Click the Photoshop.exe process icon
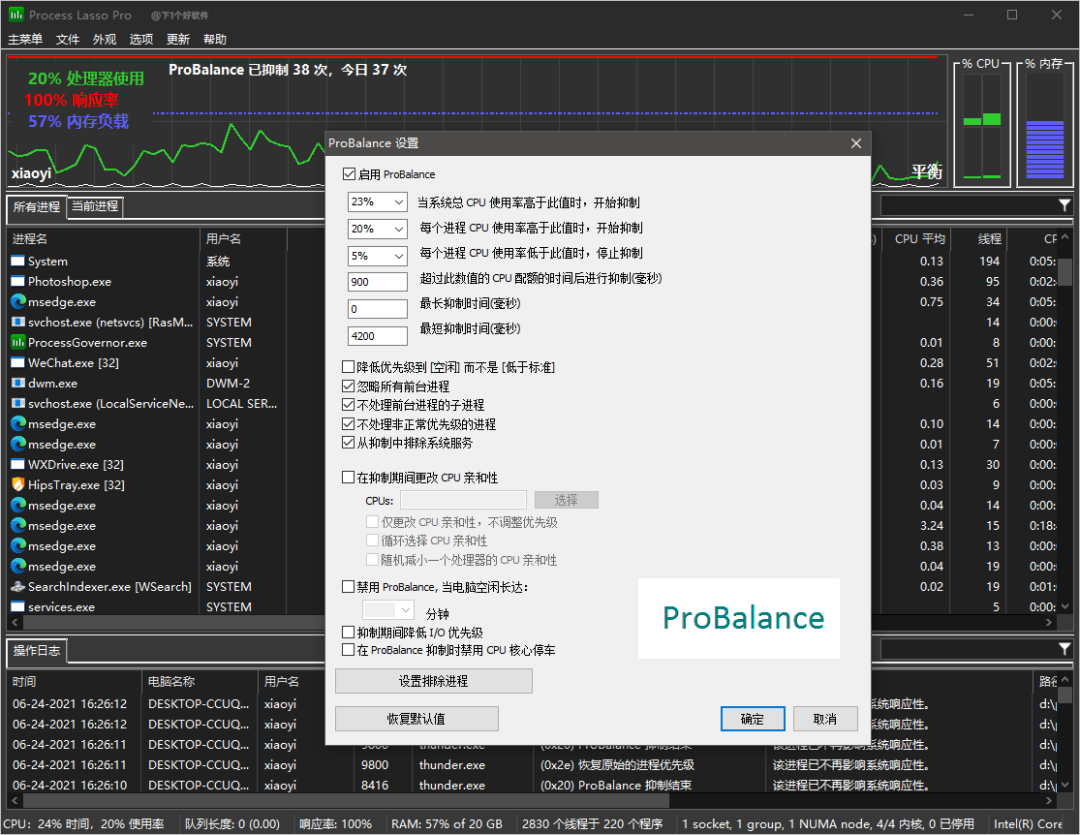 (x=18, y=282)
